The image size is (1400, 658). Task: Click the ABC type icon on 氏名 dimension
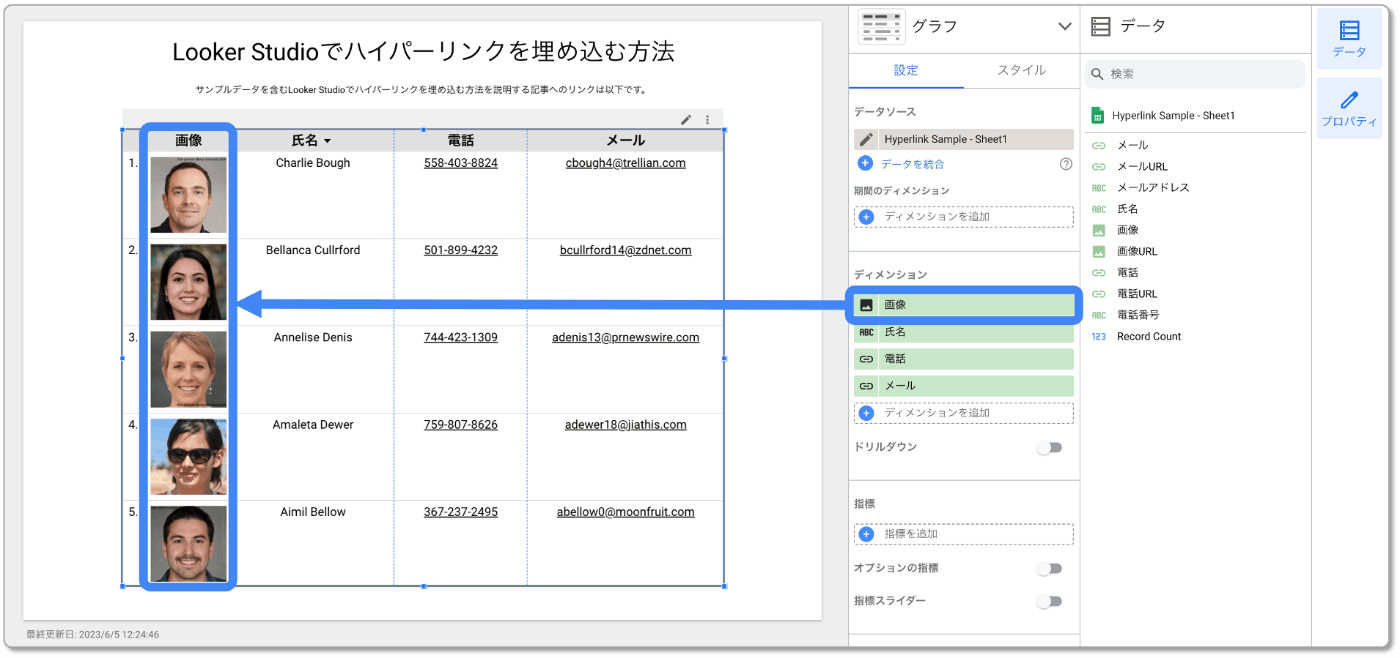866,332
